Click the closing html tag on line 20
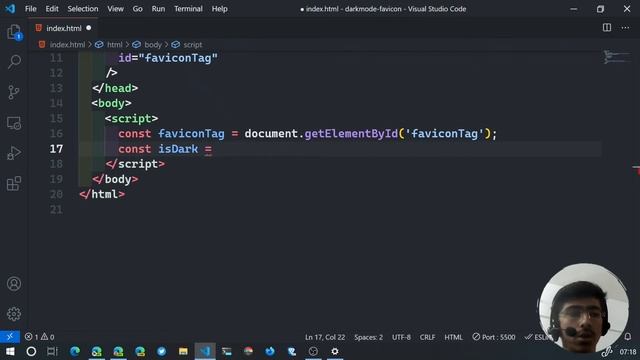The width and height of the screenshot is (640, 360). [x=102, y=194]
